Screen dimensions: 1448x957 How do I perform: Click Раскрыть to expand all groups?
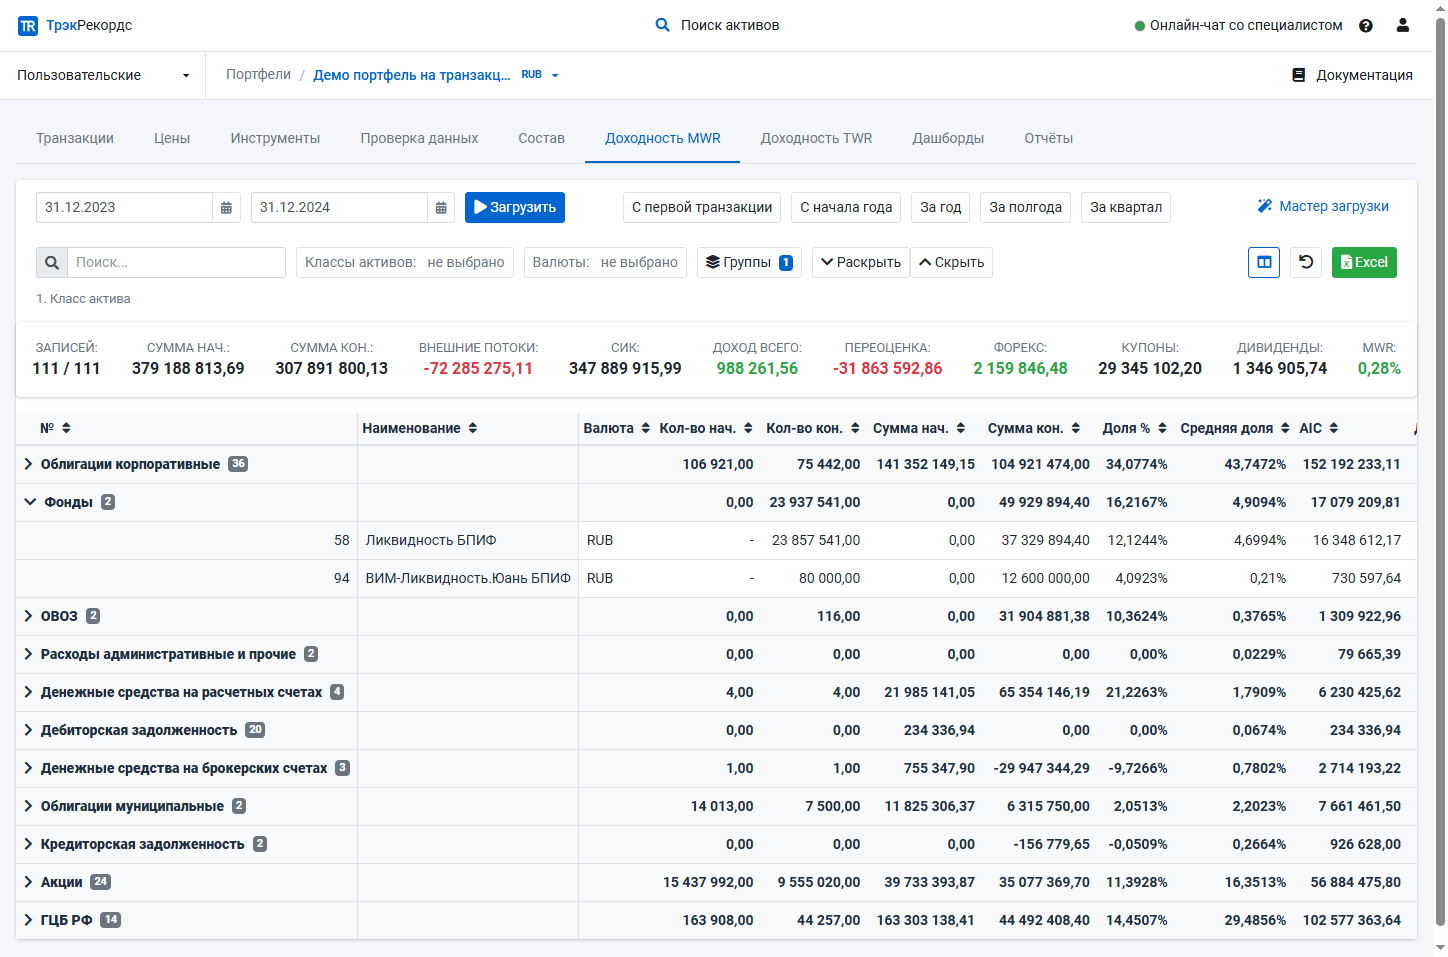pos(861,262)
